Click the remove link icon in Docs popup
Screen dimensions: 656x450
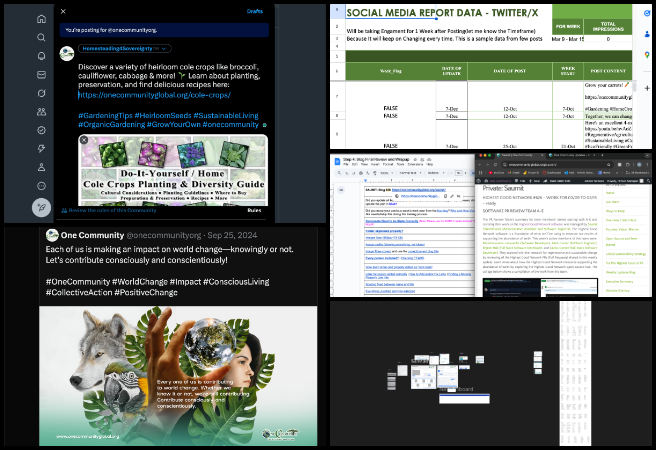coord(459,196)
